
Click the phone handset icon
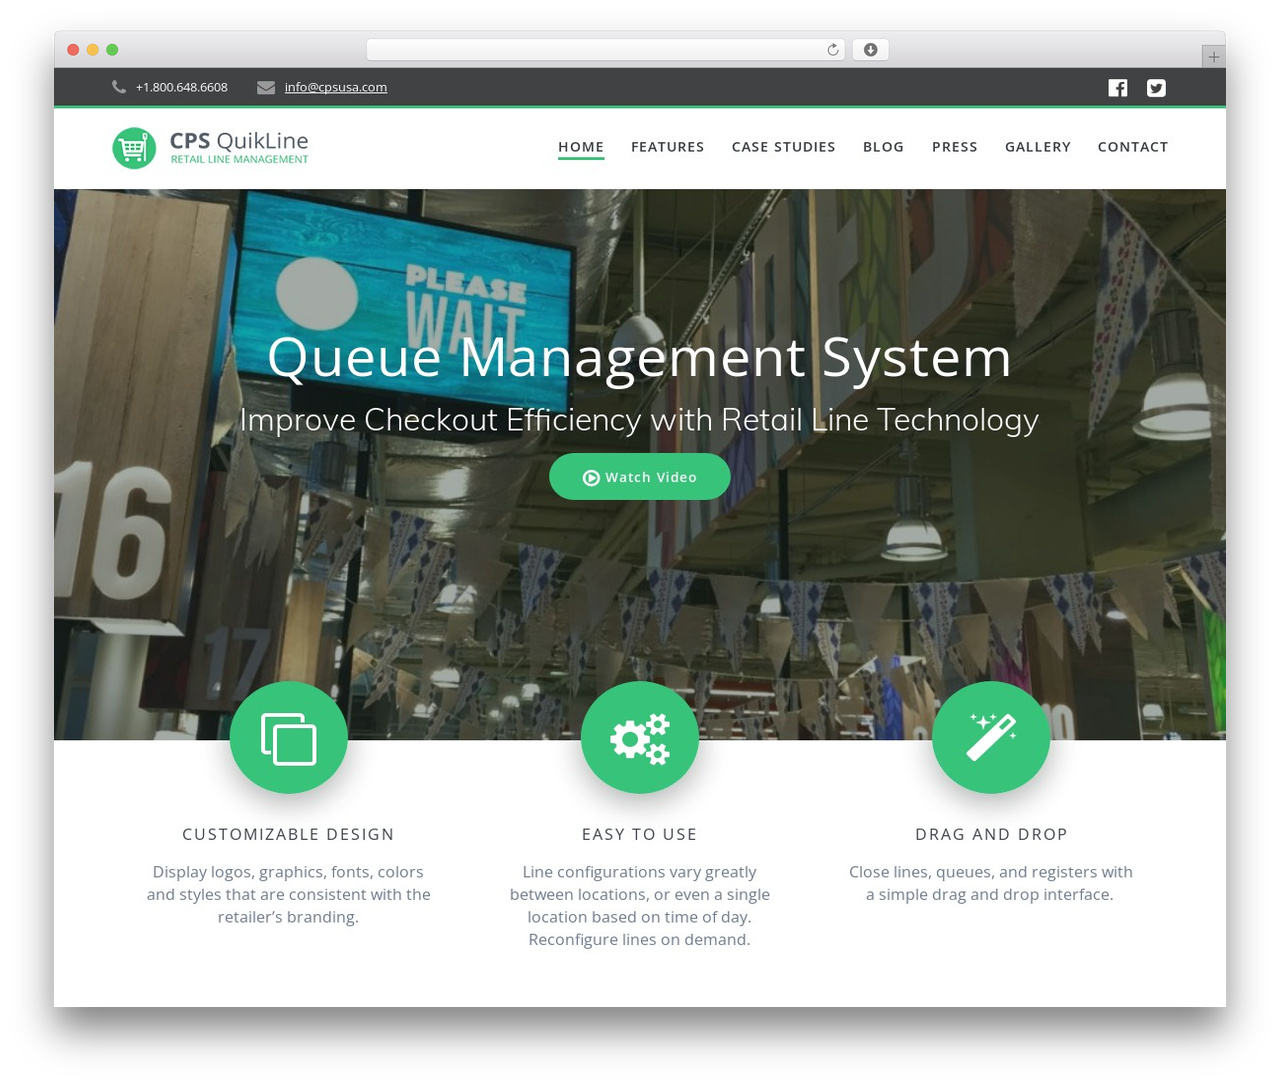(x=119, y=87)
